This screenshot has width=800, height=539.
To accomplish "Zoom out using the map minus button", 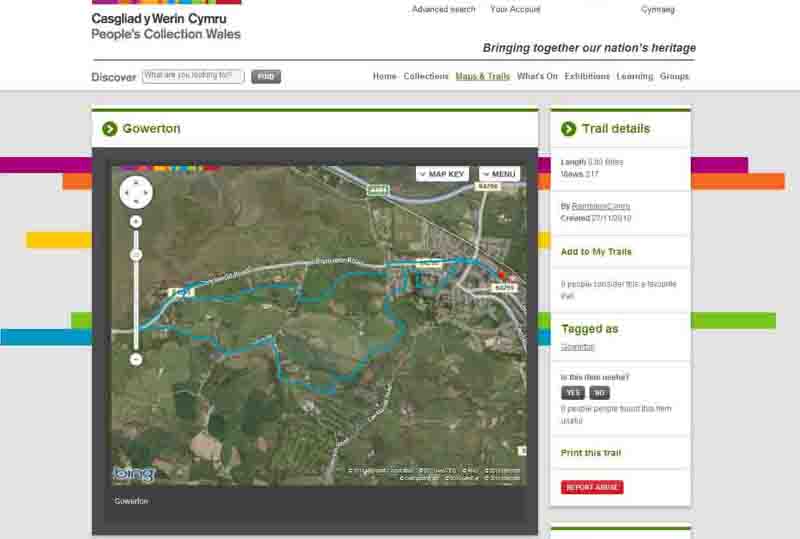I will [x=136, y=359].
